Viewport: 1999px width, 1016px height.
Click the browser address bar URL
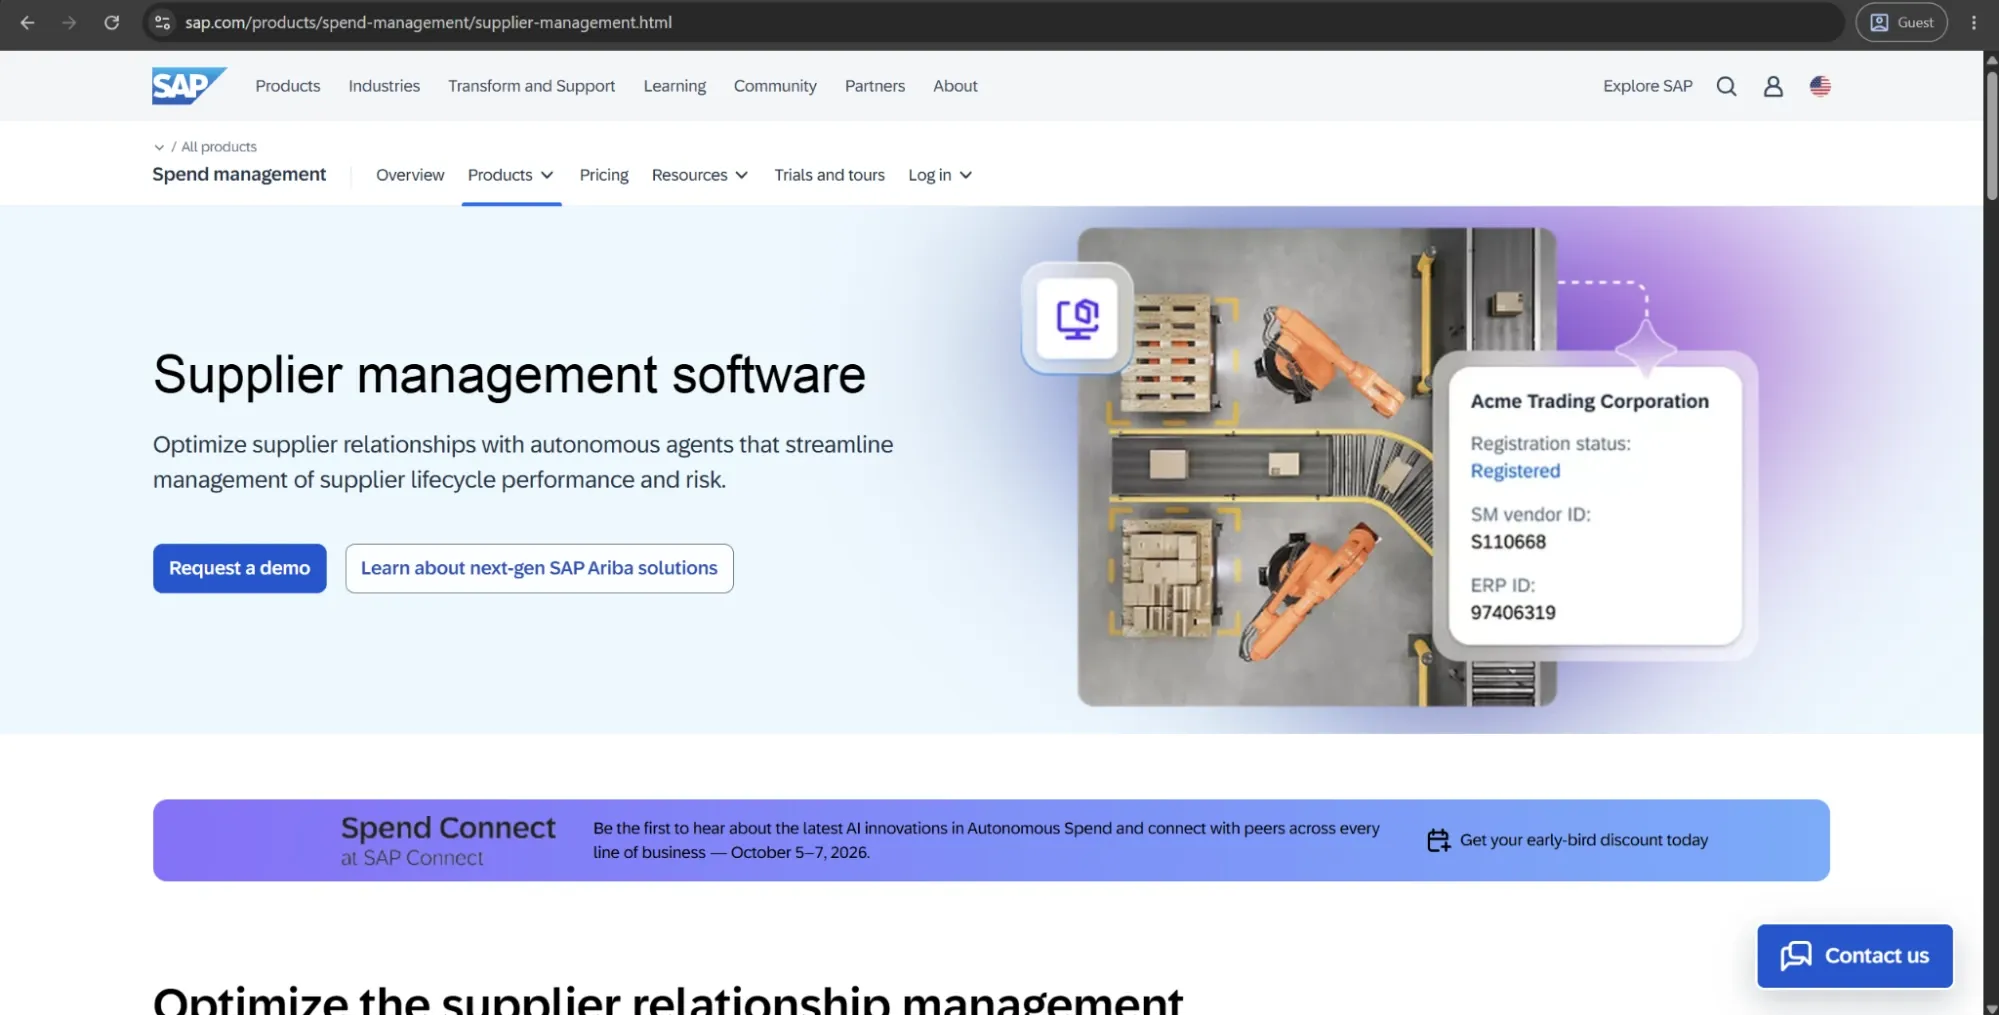tap(428, 22)
